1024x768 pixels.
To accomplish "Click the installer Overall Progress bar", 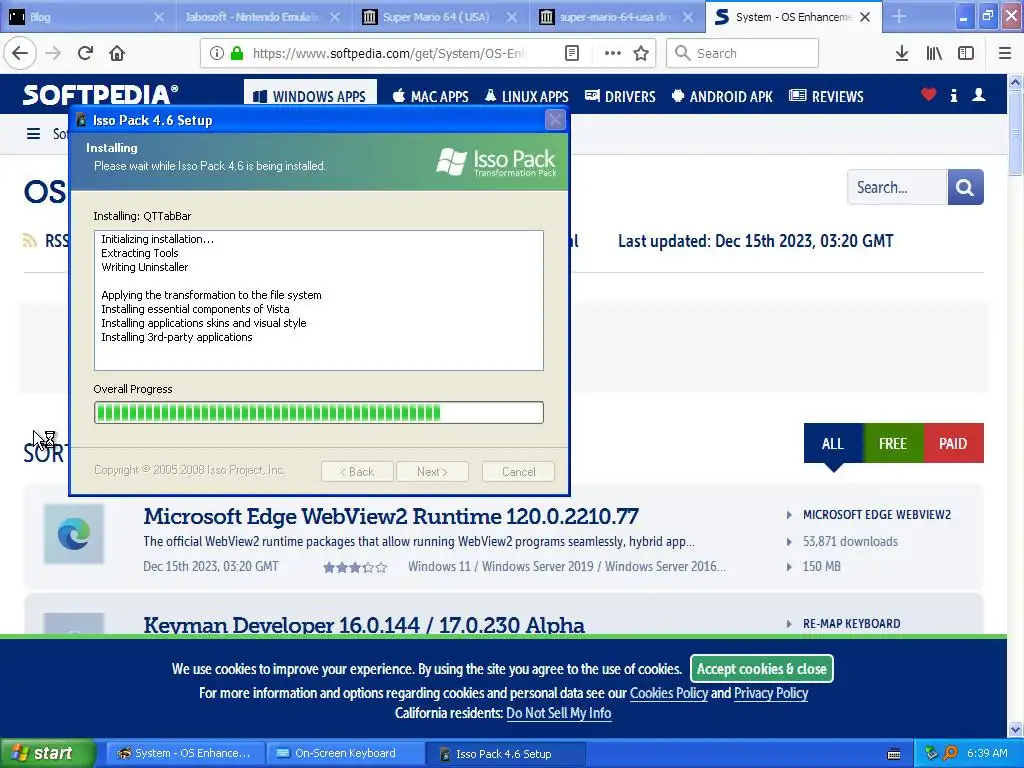I will [x=319, y=413].
